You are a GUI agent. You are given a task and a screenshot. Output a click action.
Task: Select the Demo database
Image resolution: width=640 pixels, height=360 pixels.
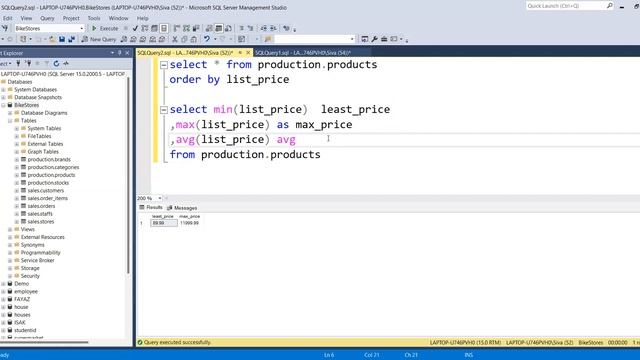click(22, 284)
